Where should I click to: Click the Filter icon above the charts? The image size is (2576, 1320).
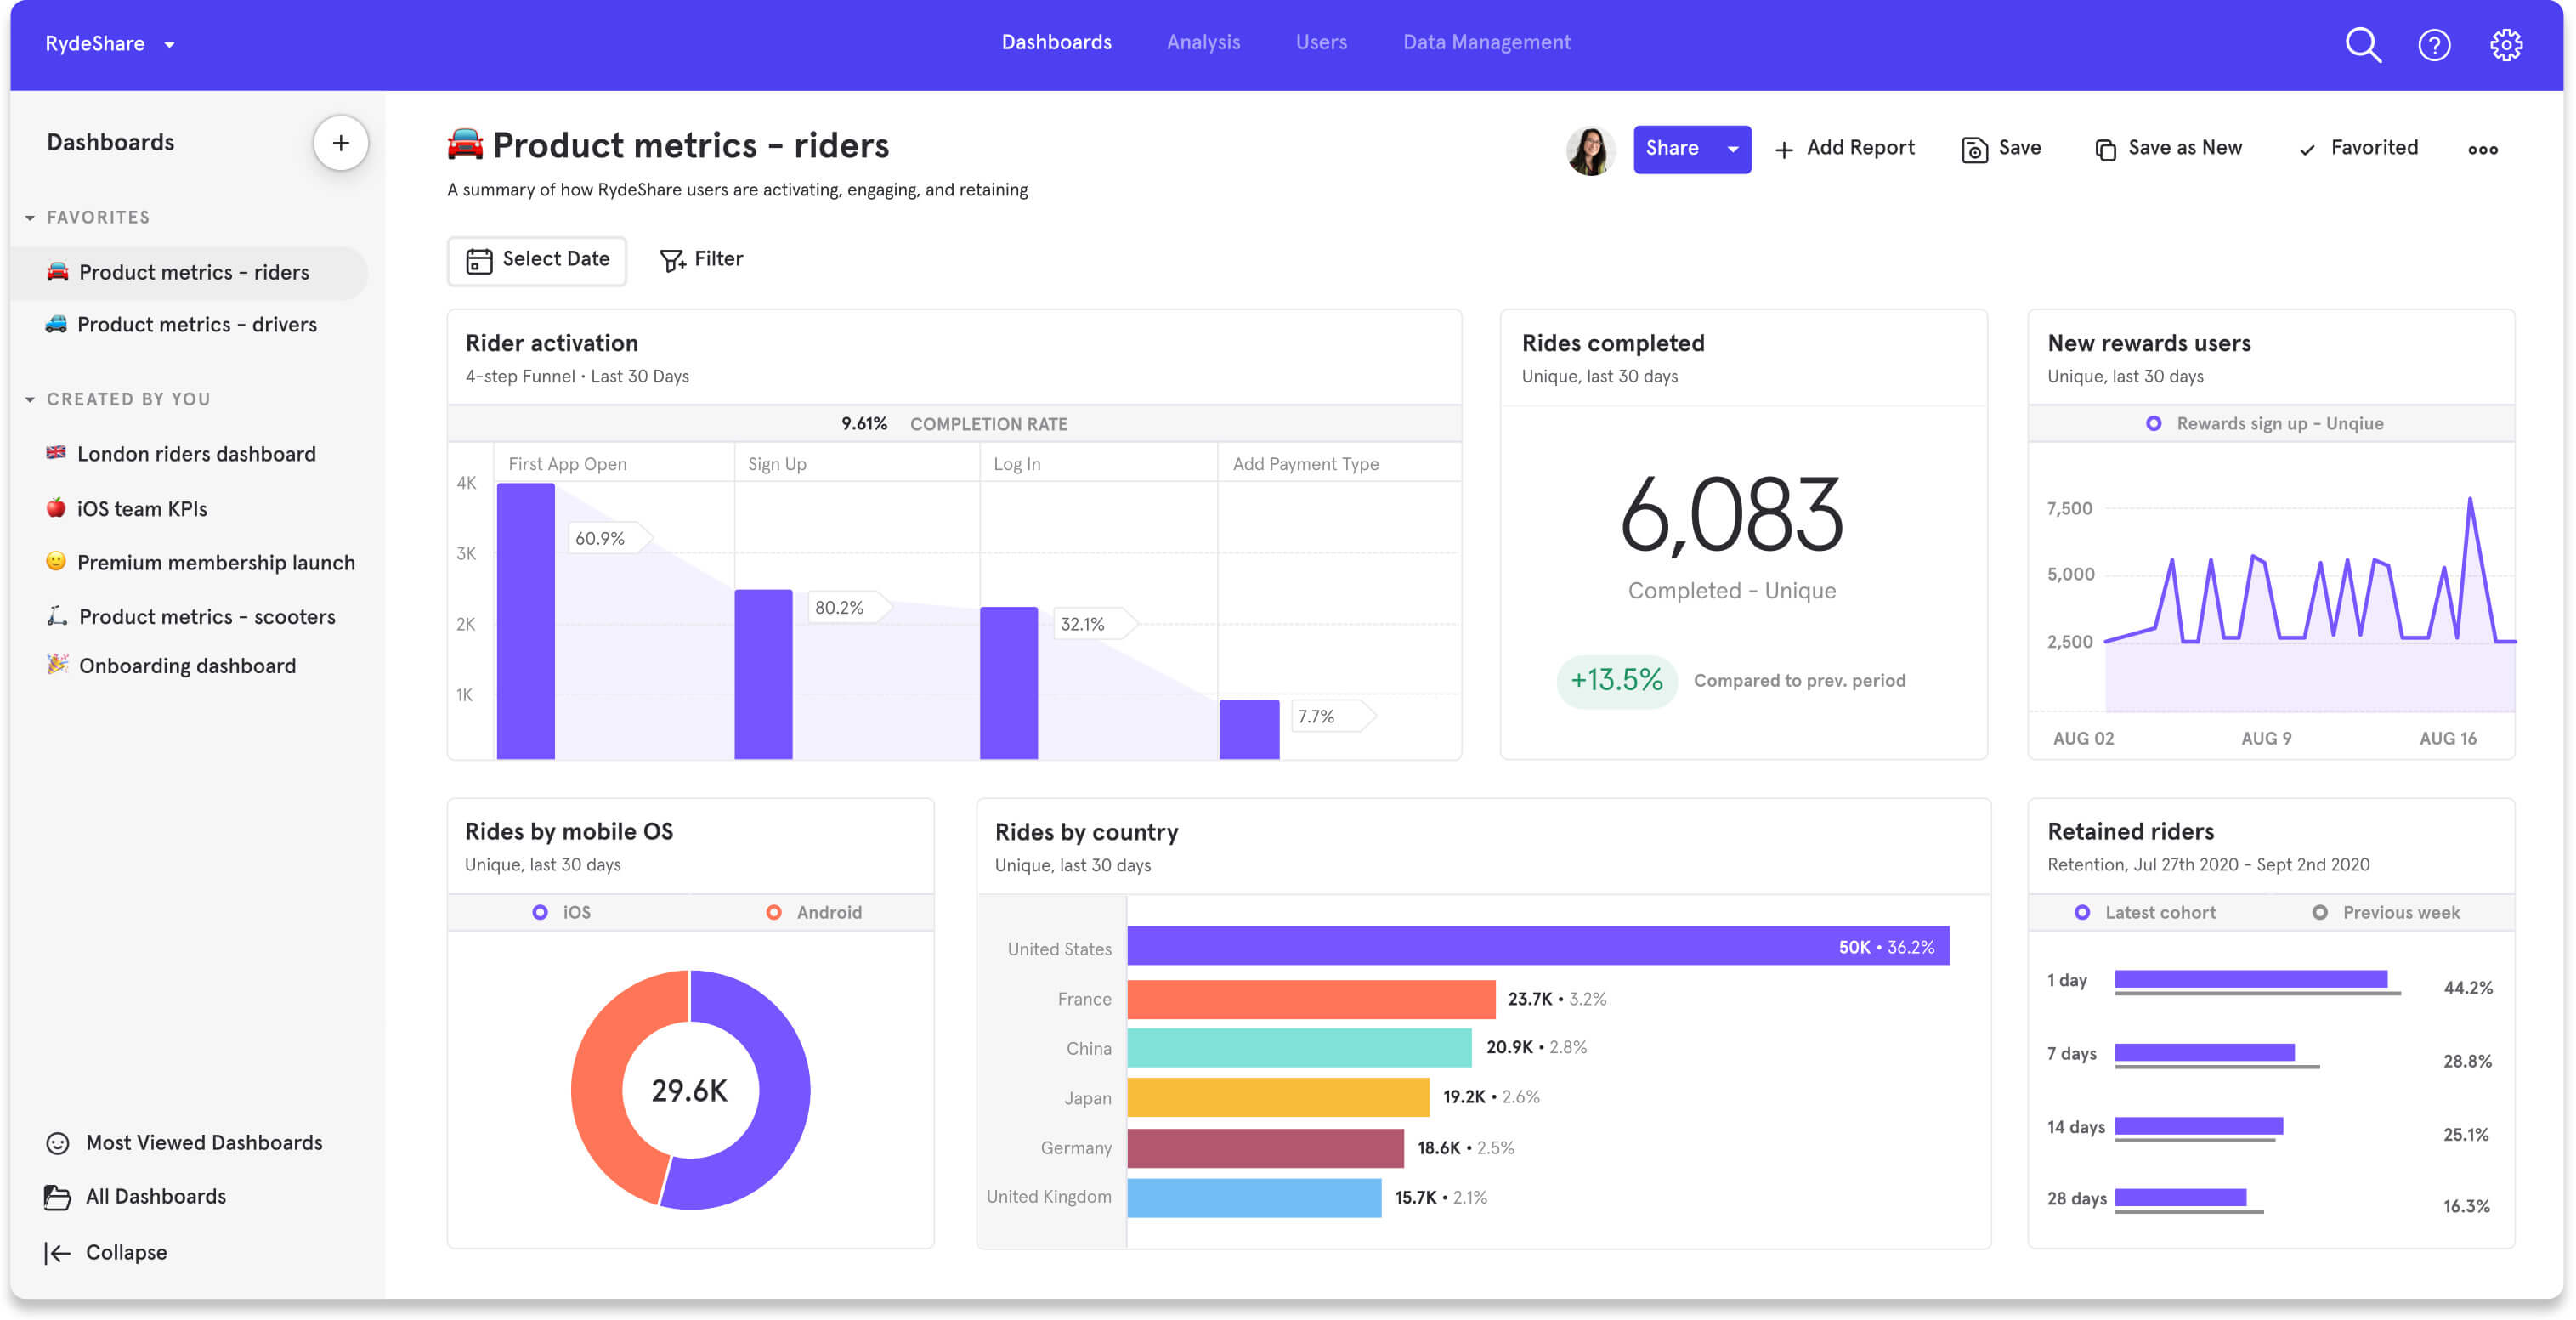pos(671,259)
